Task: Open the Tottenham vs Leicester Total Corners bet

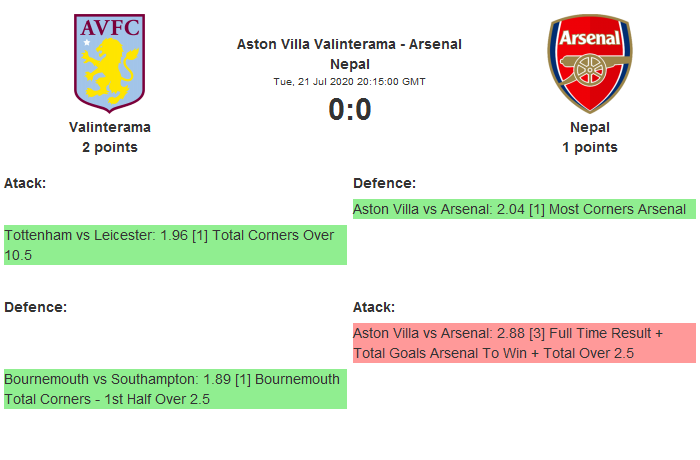Action: tap(175, 245)
